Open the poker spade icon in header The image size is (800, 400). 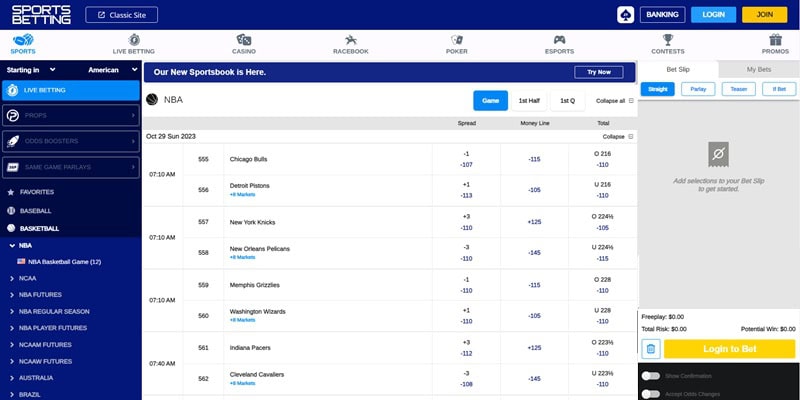625,15
